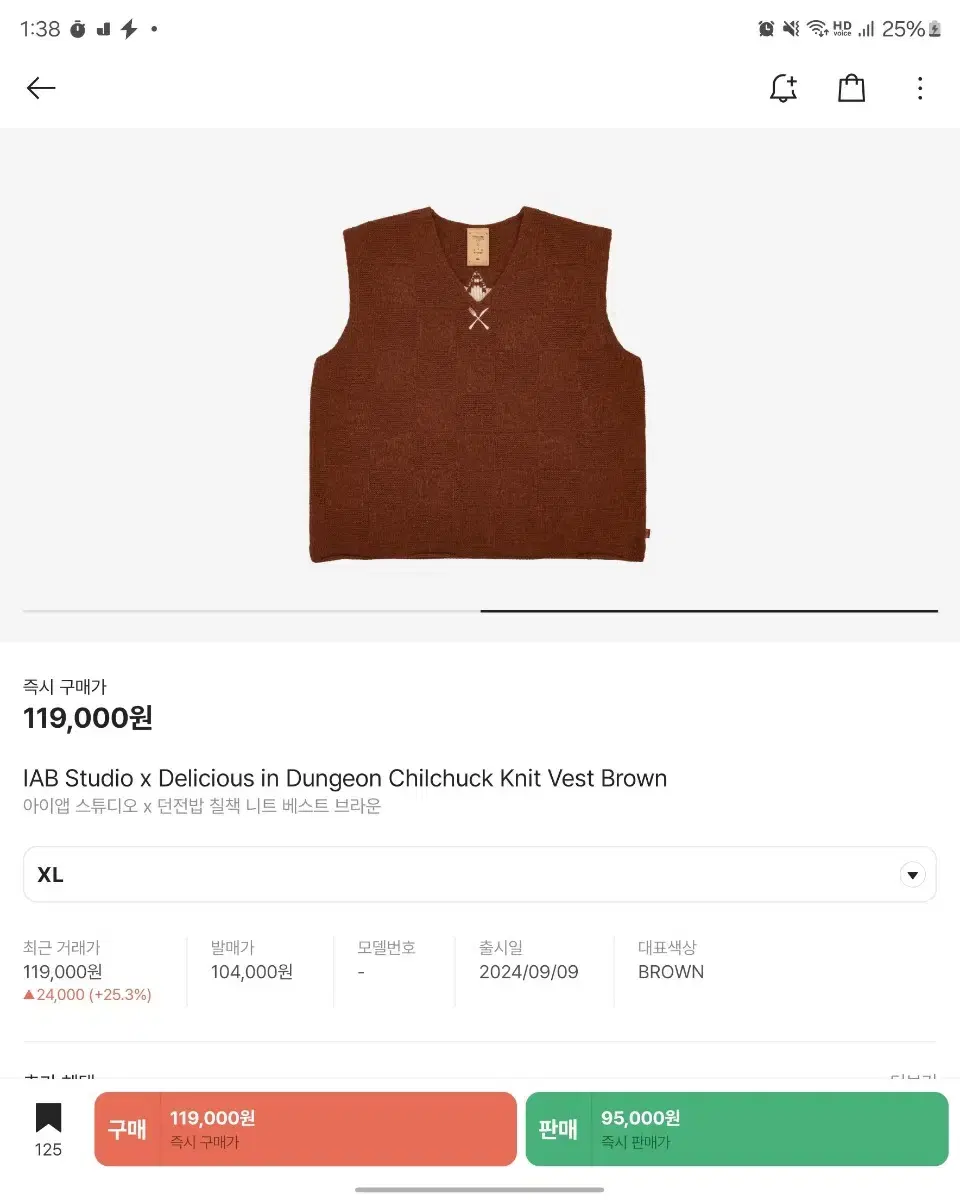Tap the battery 25% indicator
Screen dimensions: 960x1200
click(911, 29)
